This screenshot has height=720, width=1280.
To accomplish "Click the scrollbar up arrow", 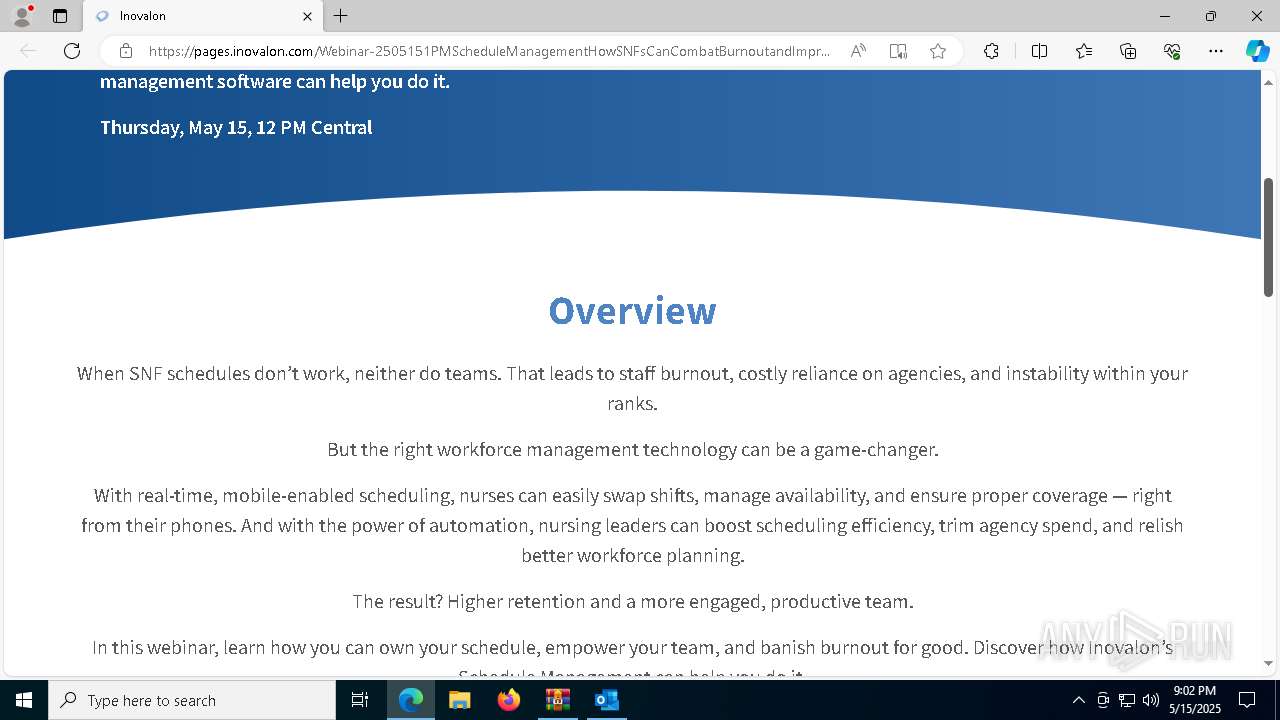I will point(1269,81).
